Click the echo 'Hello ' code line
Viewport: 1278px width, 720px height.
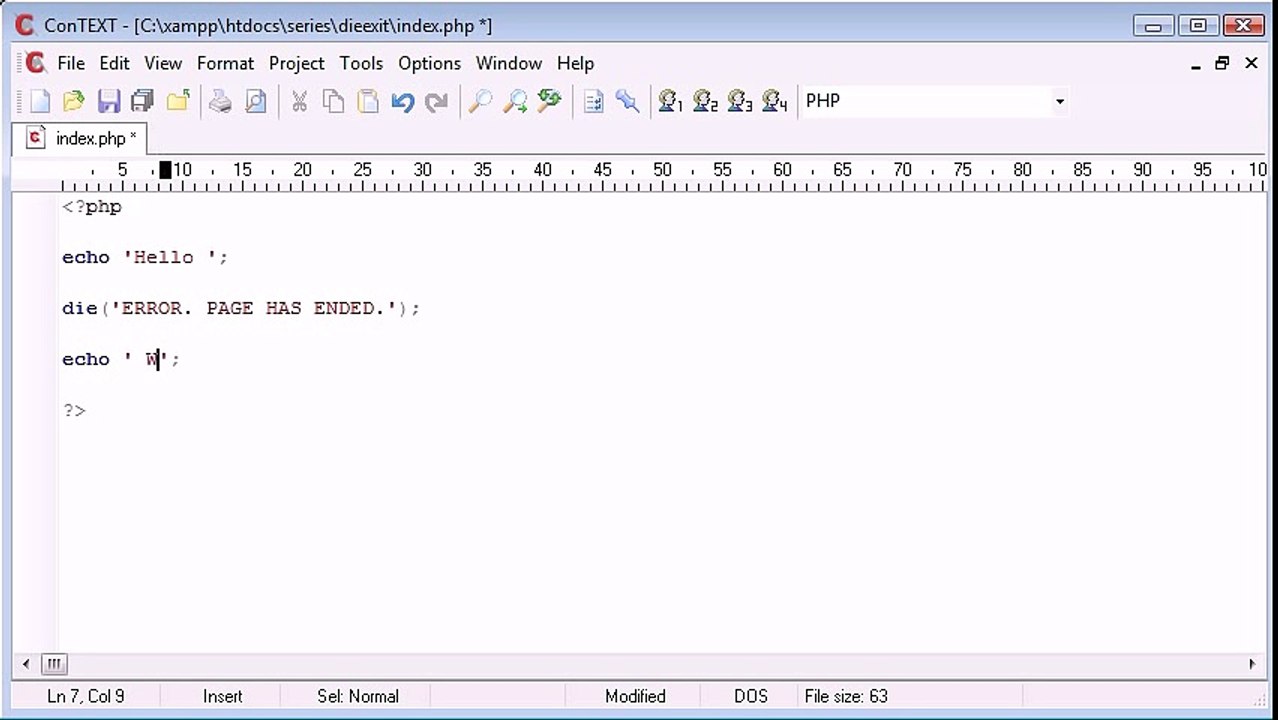pyautogui.click(x=145, y=257)
